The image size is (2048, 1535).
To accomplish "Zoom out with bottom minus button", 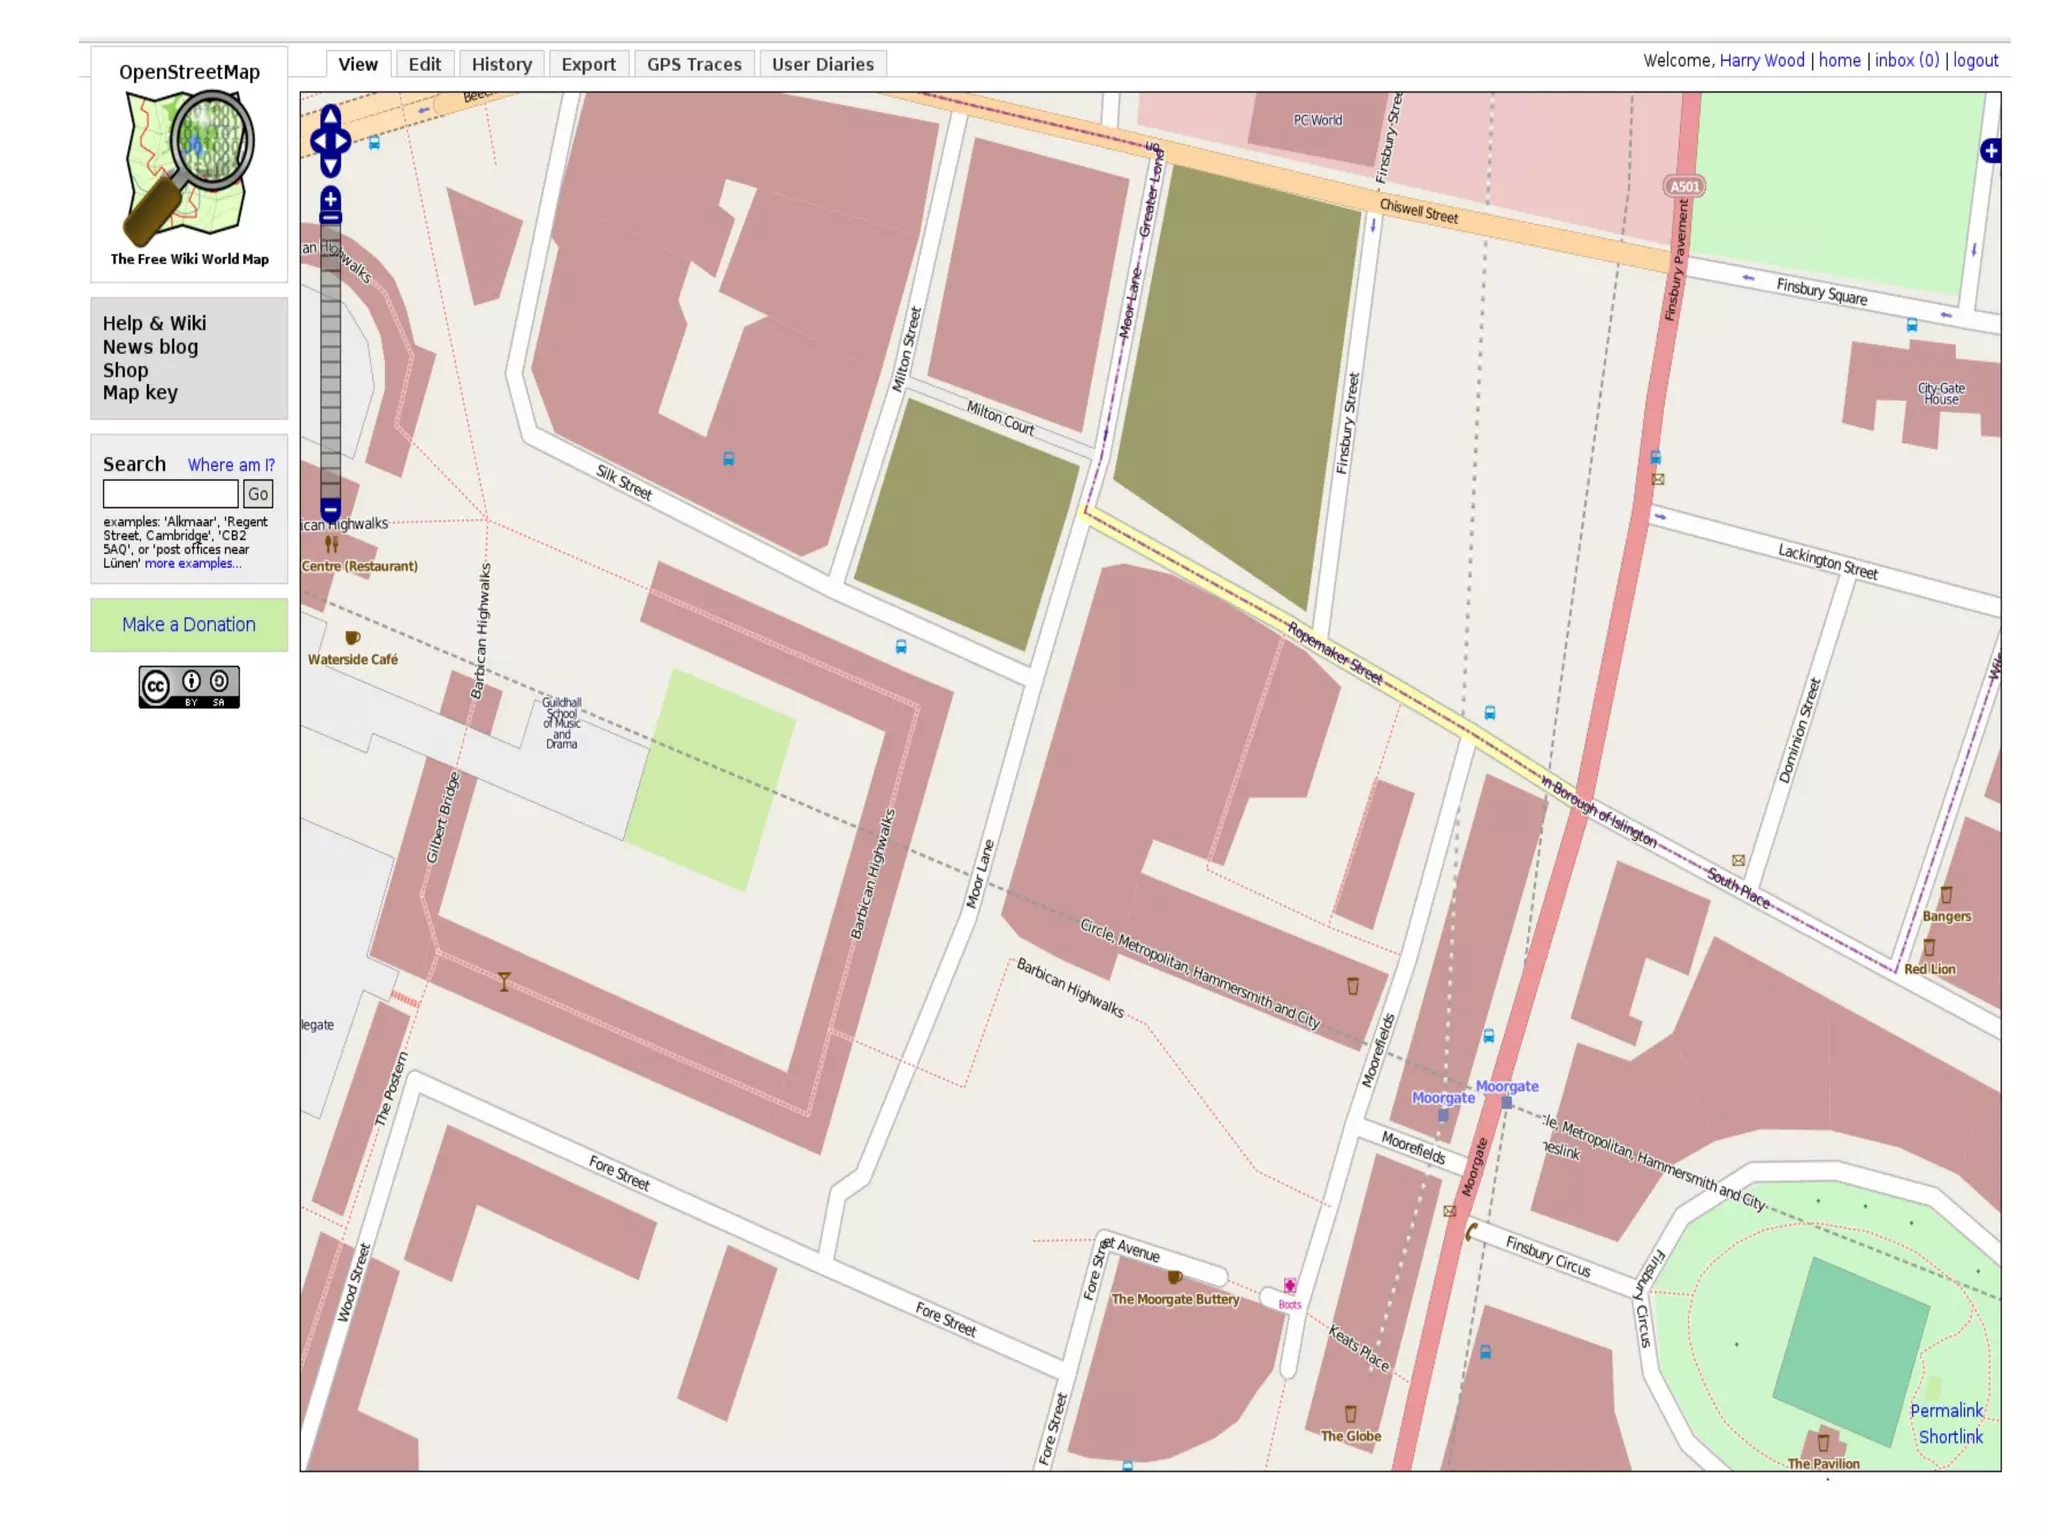I will pos(330,509).
